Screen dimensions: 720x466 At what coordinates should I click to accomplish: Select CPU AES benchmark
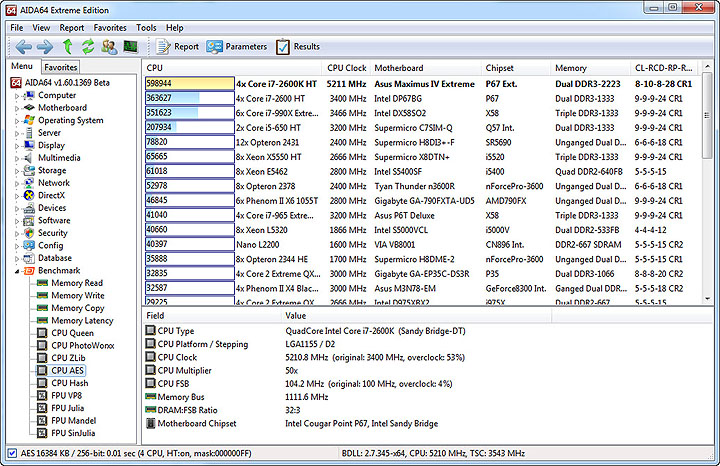[68, 370]
